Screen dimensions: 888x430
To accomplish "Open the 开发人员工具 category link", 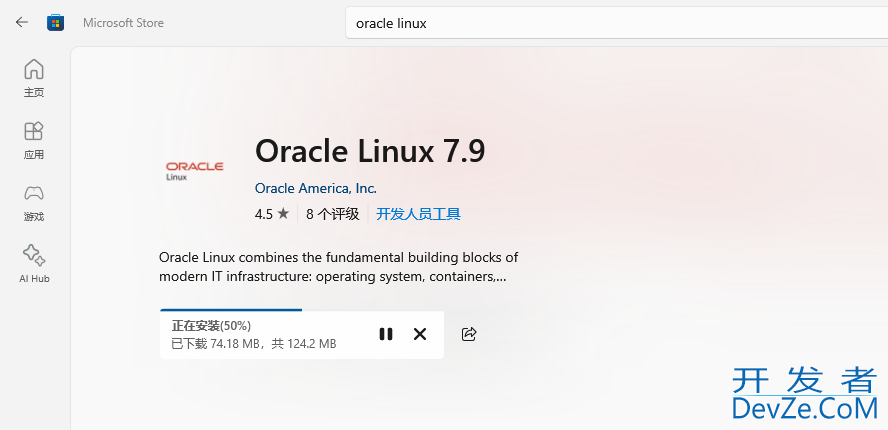I will click(418, 214).
